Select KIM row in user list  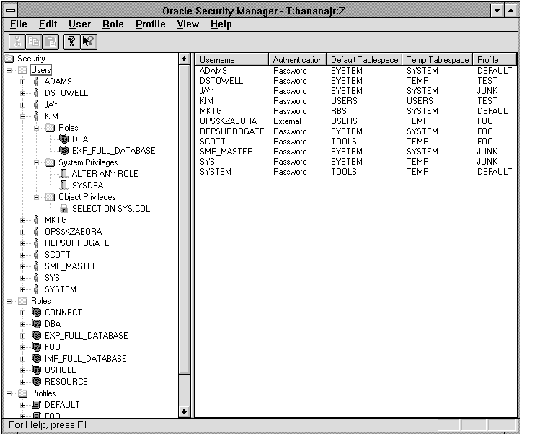tap(356, 101)
